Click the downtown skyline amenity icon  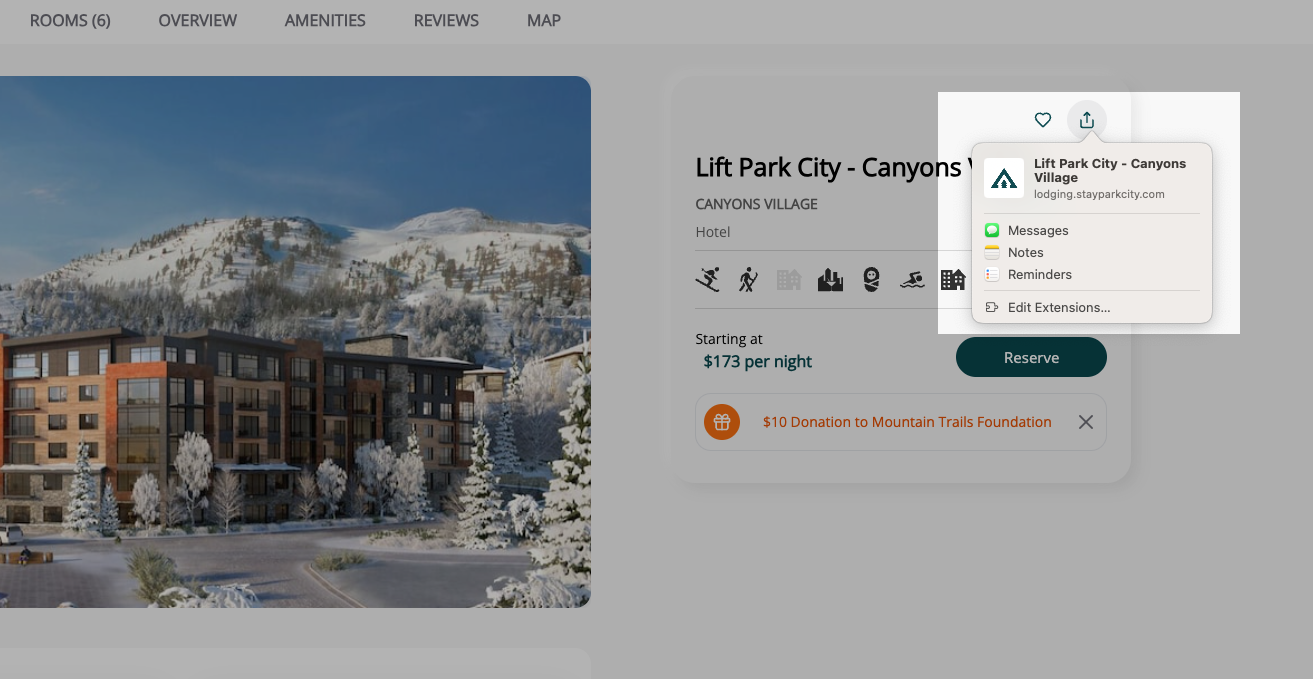click(x=830, y=279)
